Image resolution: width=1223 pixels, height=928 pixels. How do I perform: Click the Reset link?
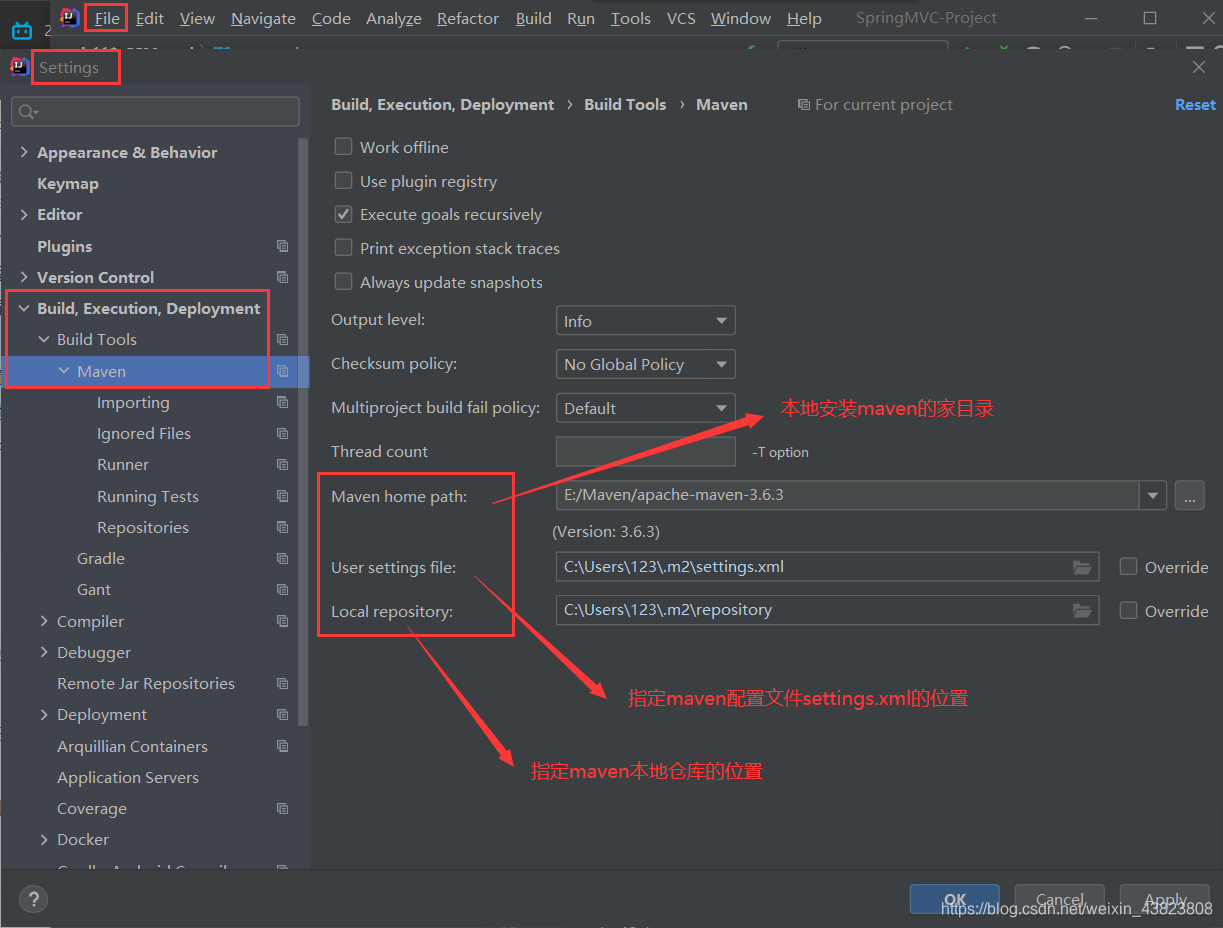tap(1195, 104)
